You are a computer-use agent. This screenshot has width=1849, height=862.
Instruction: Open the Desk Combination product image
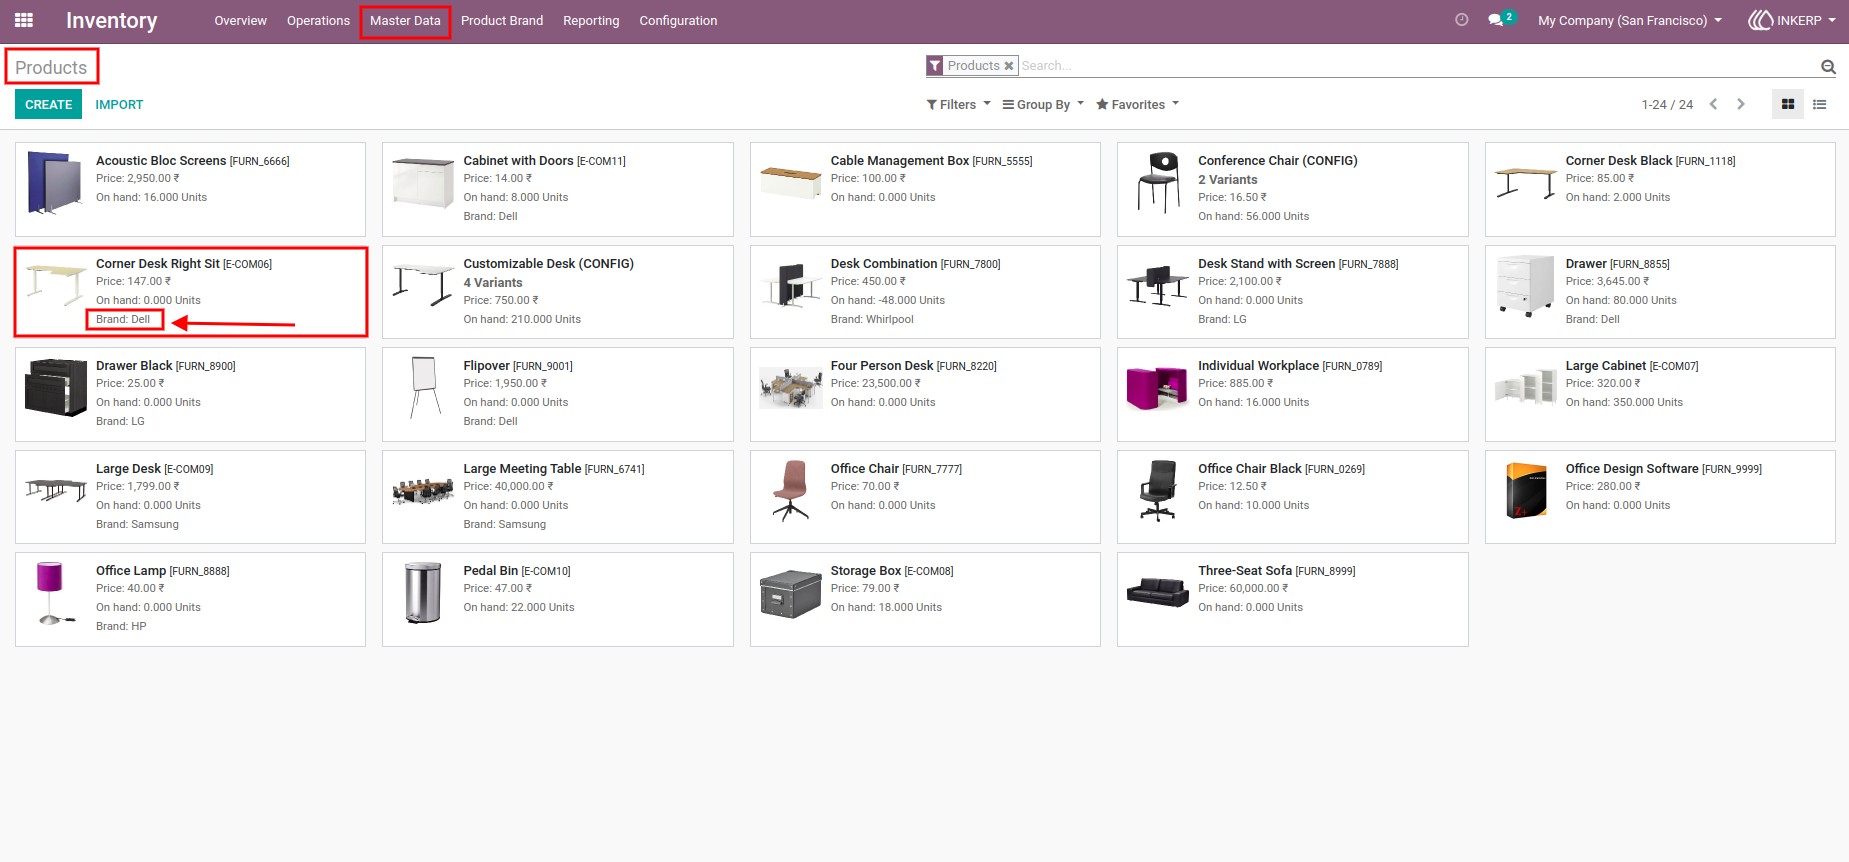(x=790, y=285)
